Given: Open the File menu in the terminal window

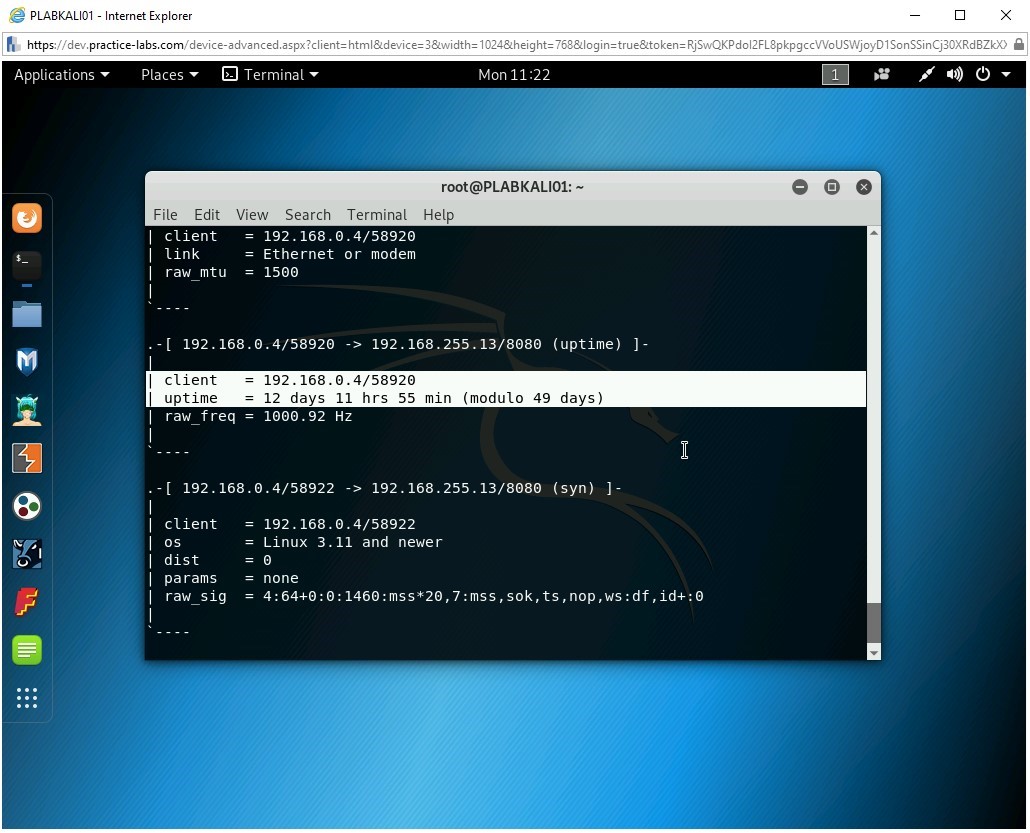Looking at the screenshot, I should (x=165, y=214).
